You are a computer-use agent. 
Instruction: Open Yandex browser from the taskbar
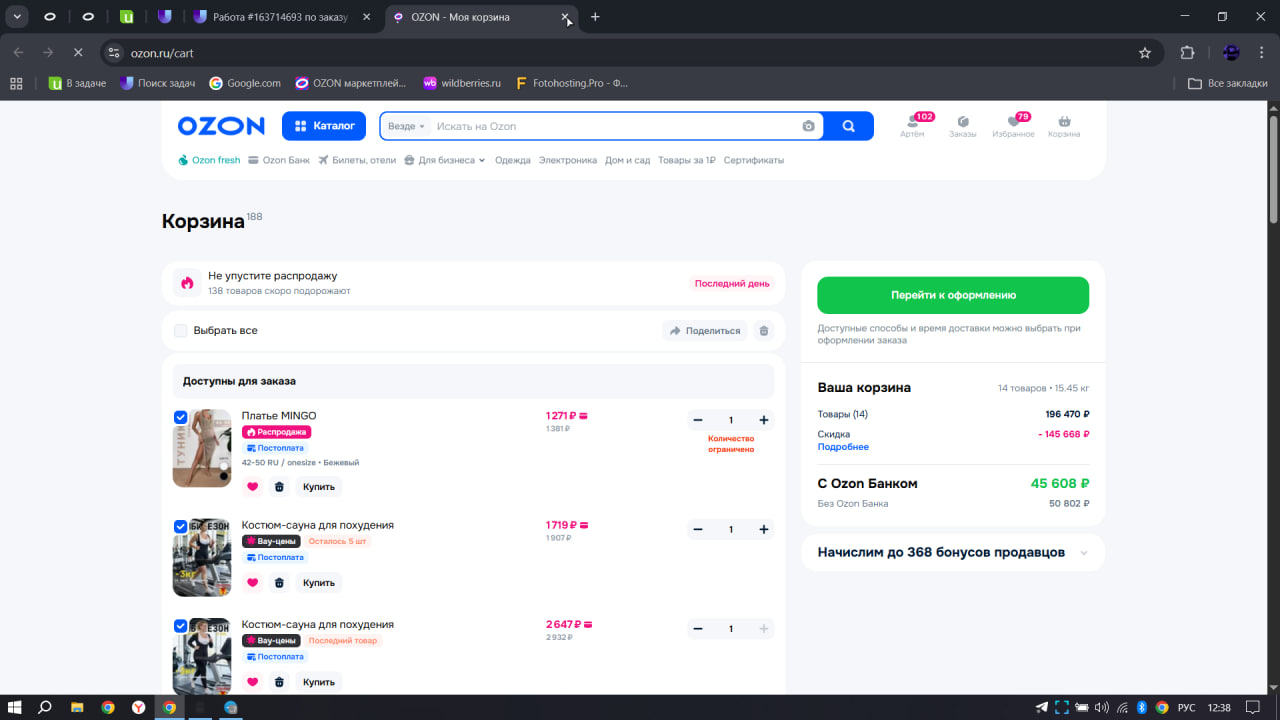pyautogui.click(x=138, y=707)
